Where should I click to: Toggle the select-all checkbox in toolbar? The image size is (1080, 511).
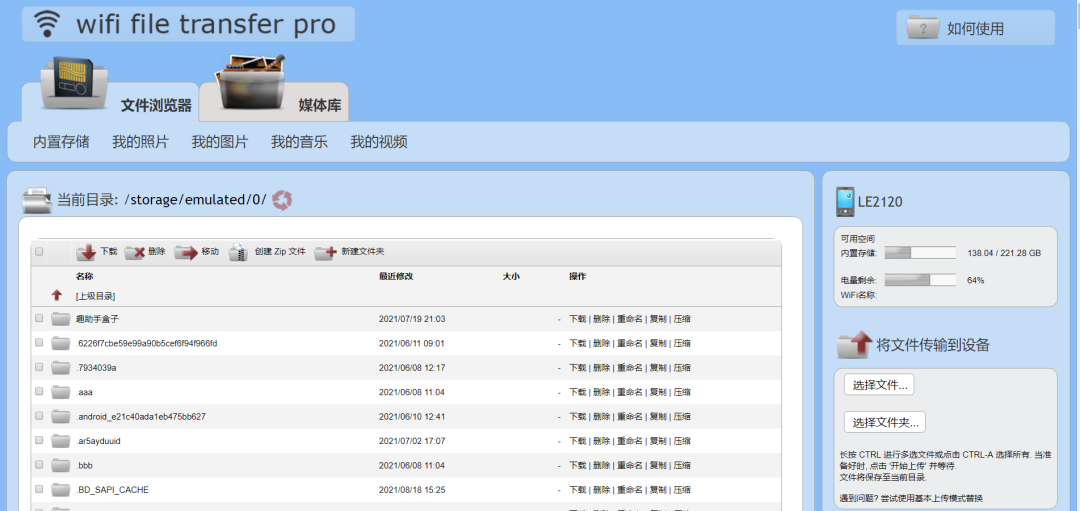coord(39,252)
